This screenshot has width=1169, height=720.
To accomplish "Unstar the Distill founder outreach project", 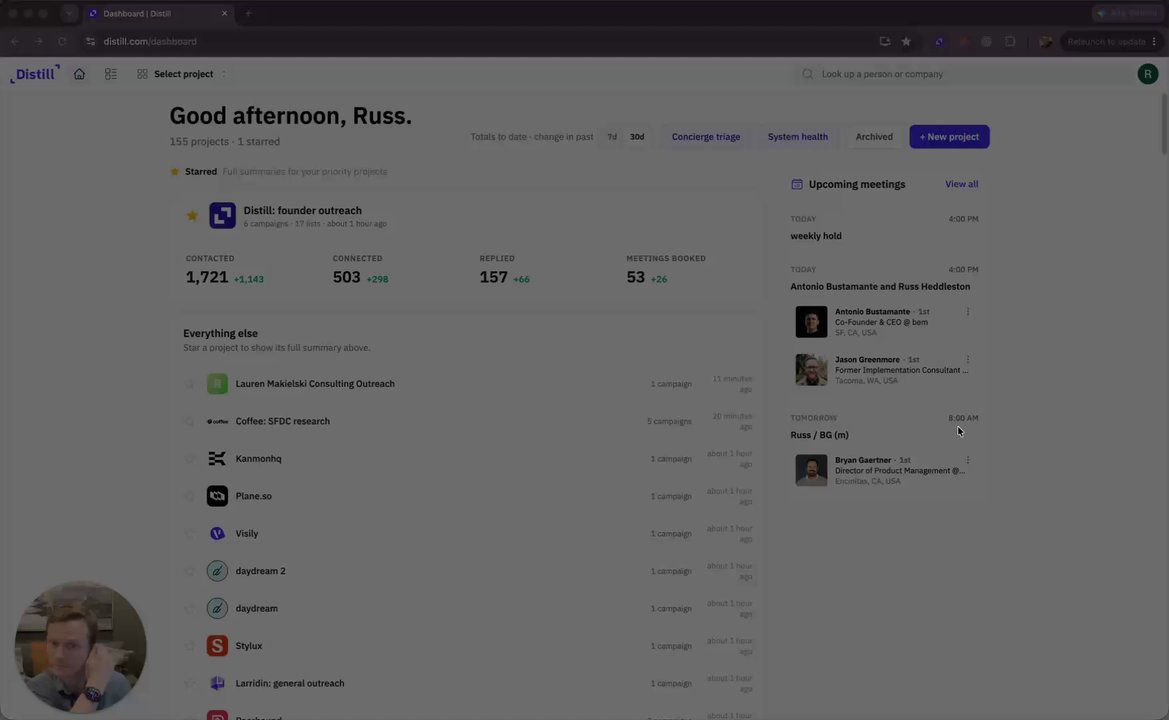I will pyautogui.click(x=192, y=215).
